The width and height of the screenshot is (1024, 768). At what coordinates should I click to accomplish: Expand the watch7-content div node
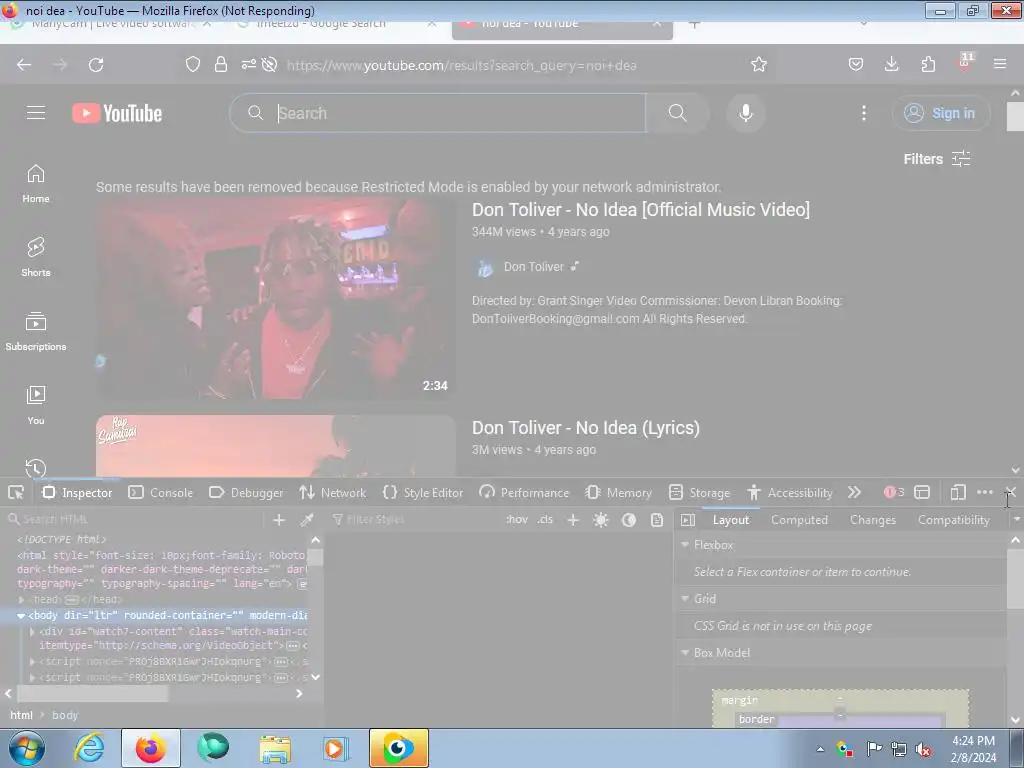(x=32, y=632)
